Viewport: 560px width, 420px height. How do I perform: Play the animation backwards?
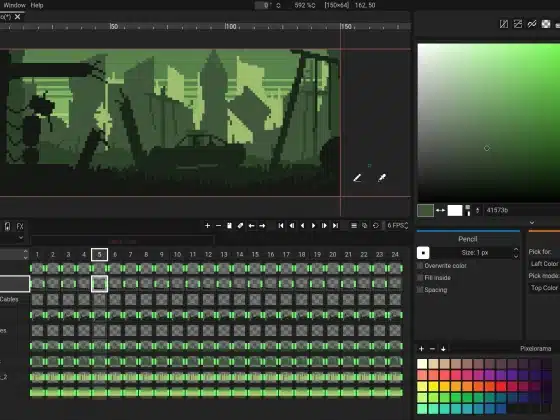302,225
